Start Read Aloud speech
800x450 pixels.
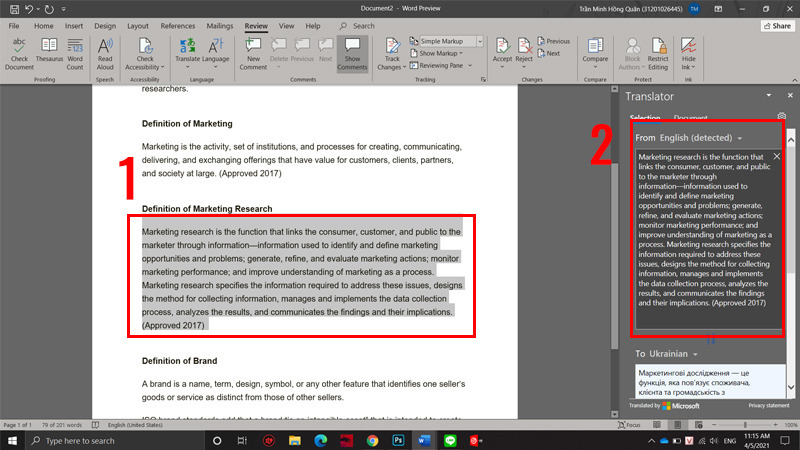pos(105,50)
